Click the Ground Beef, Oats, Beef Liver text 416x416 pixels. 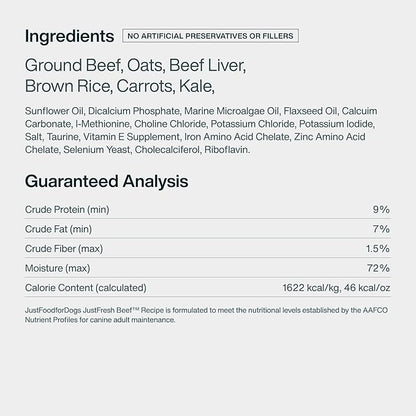click(x=135, y=65)
